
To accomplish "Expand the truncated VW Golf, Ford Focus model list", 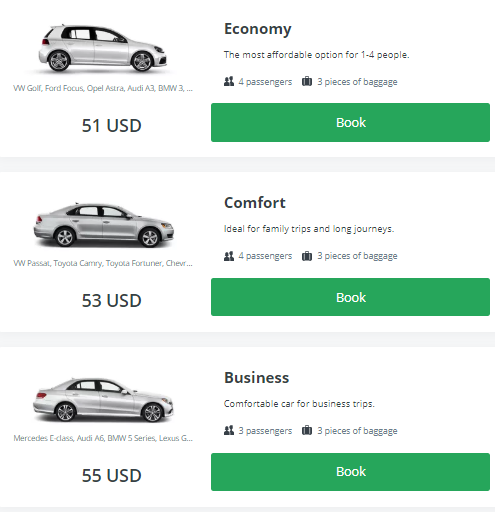I will [x=103, y=88].
